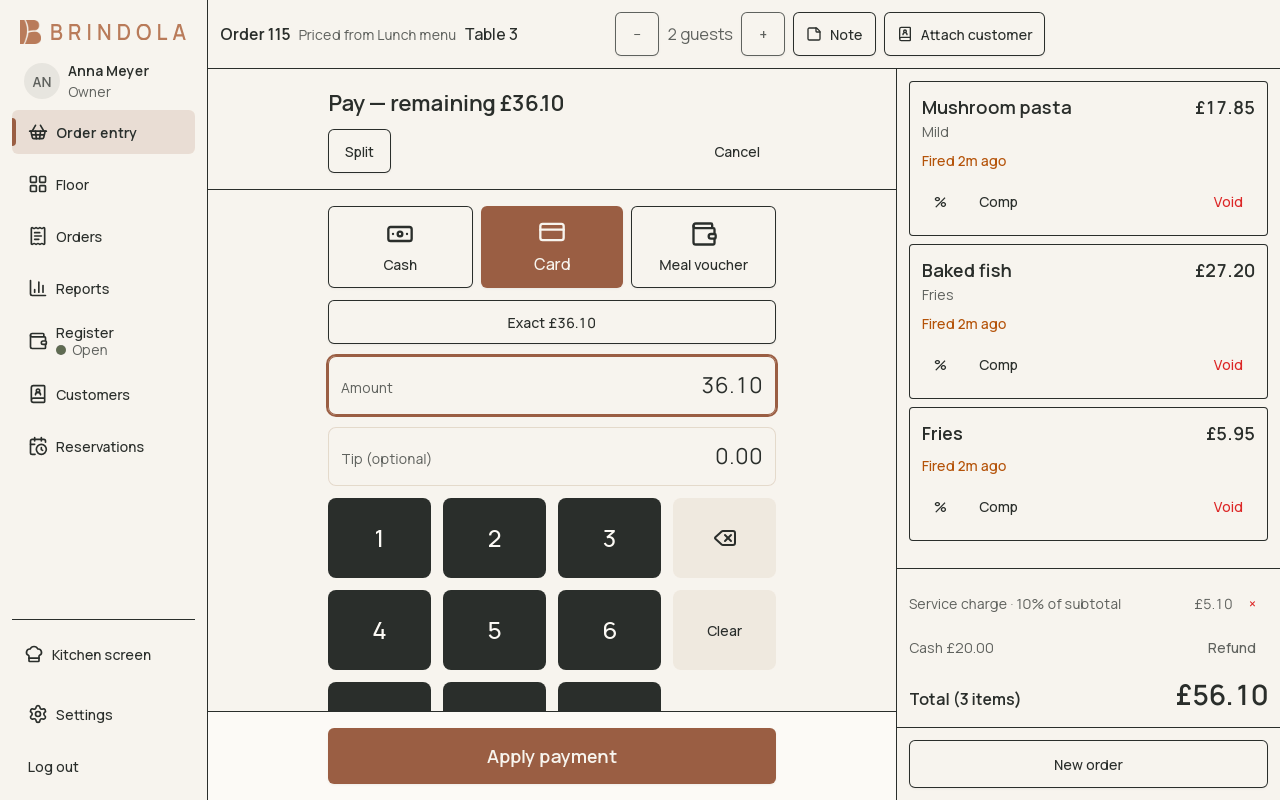
Task: Open the Reports page
Action: 103,288
